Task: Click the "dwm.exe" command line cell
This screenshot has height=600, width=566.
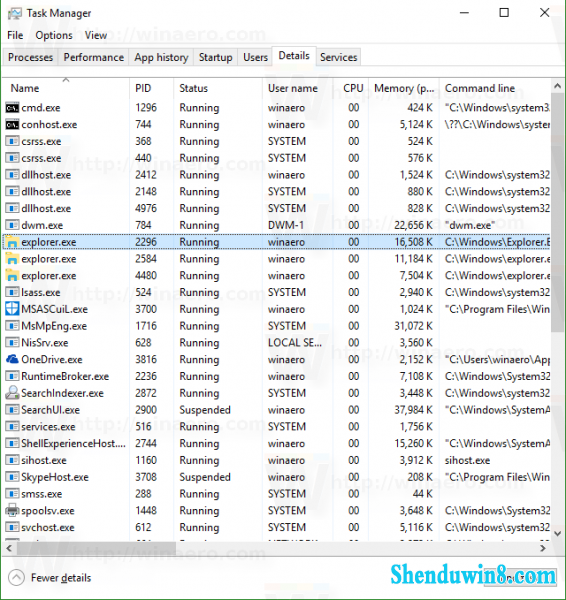Action: 470,225
